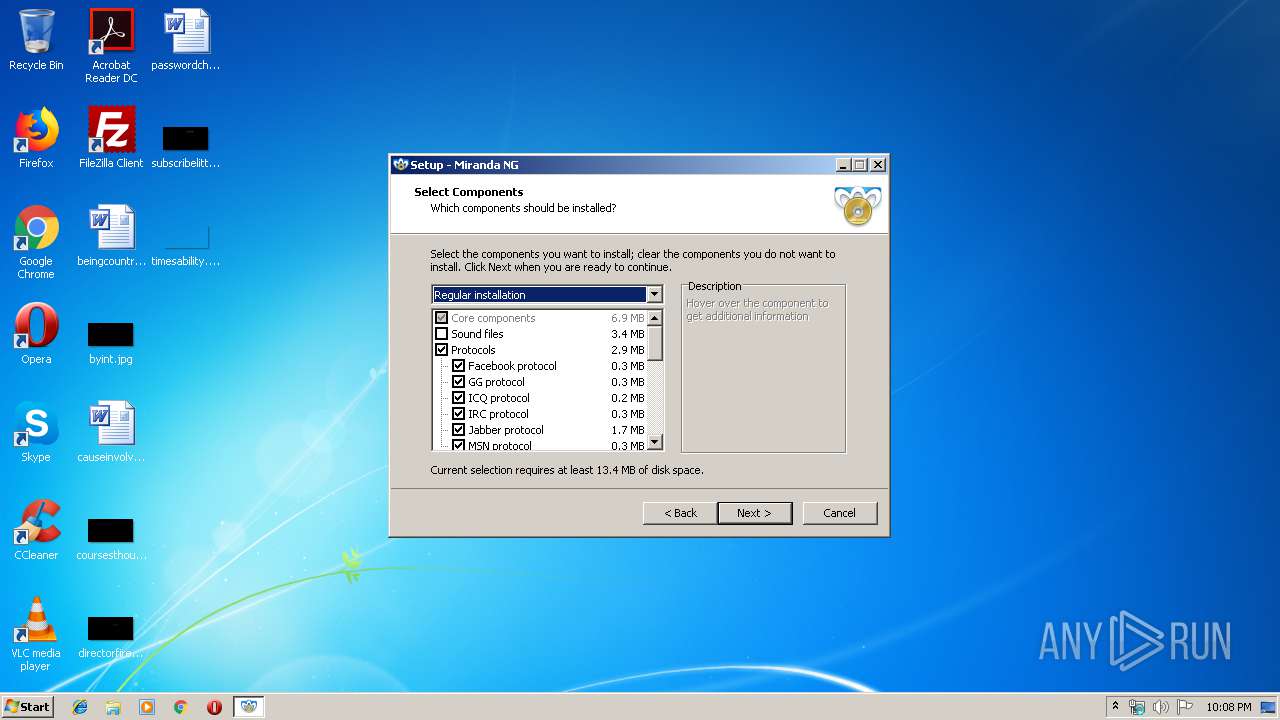
Task: Open the volume speaker tray icon
Action: pyautogui.click(x=1160, y=707)
